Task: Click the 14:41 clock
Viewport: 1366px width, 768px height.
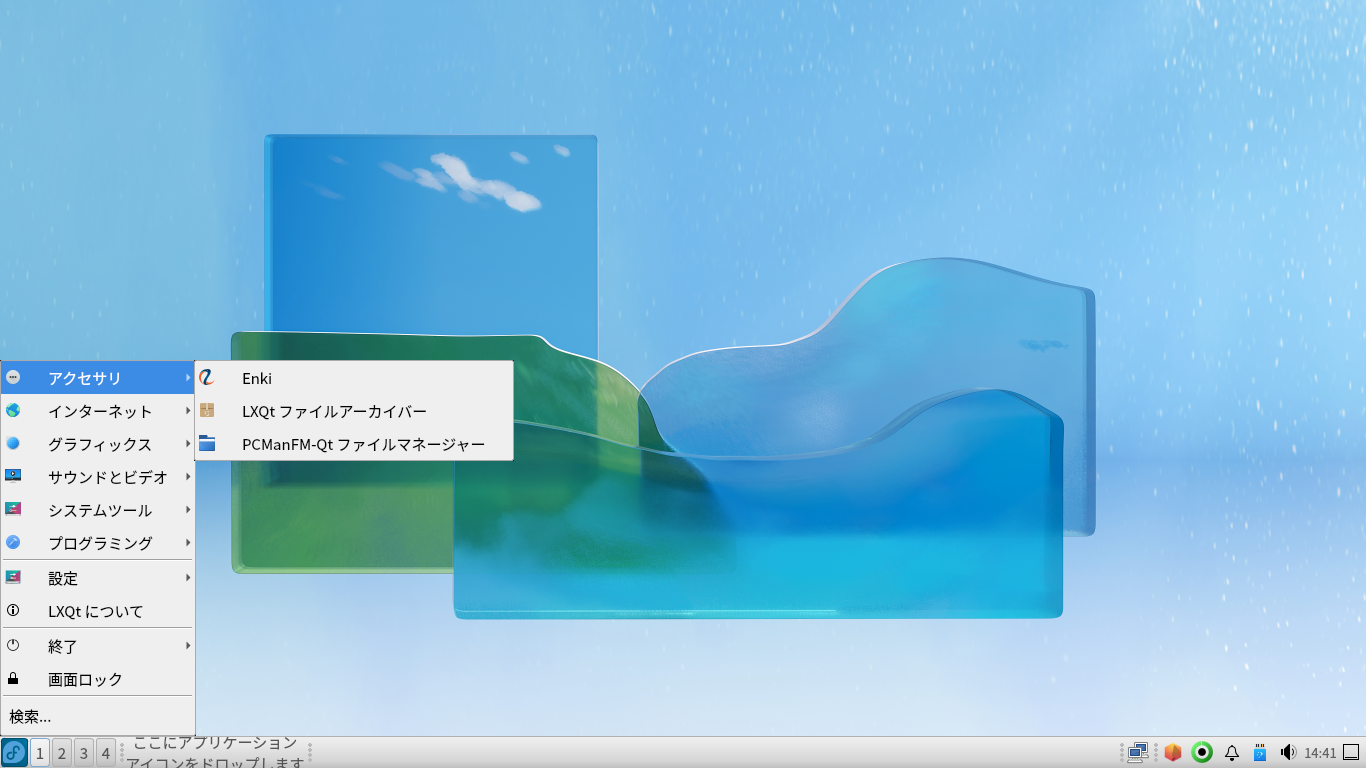Action: [1320, 753]
